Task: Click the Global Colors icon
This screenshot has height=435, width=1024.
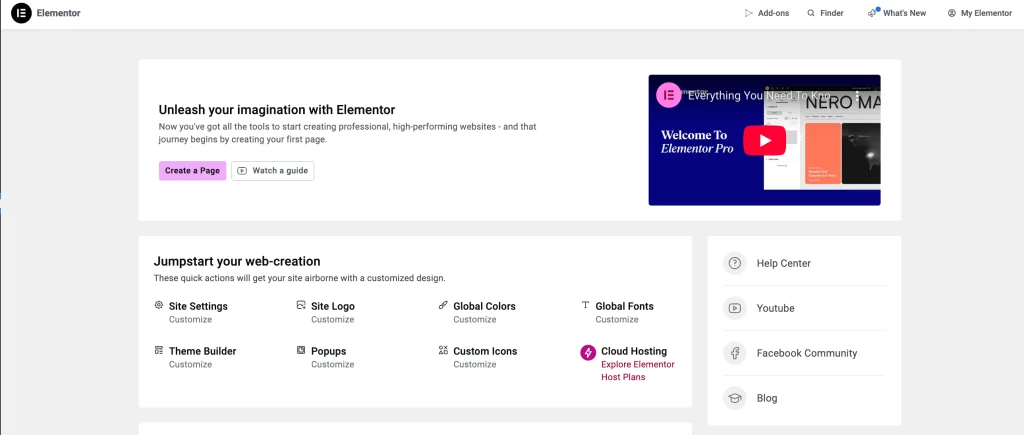Action: (x=443, y=306)
